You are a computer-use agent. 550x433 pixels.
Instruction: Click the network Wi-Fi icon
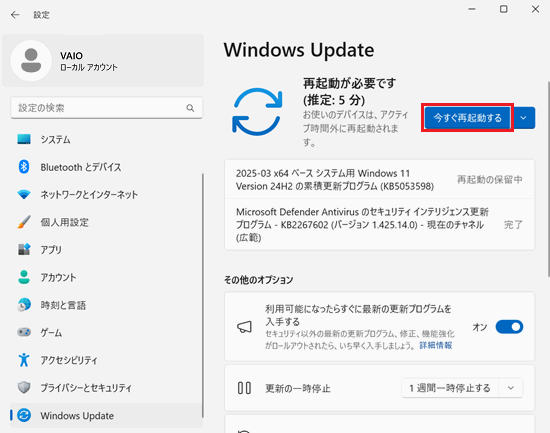tap(24, 194)
